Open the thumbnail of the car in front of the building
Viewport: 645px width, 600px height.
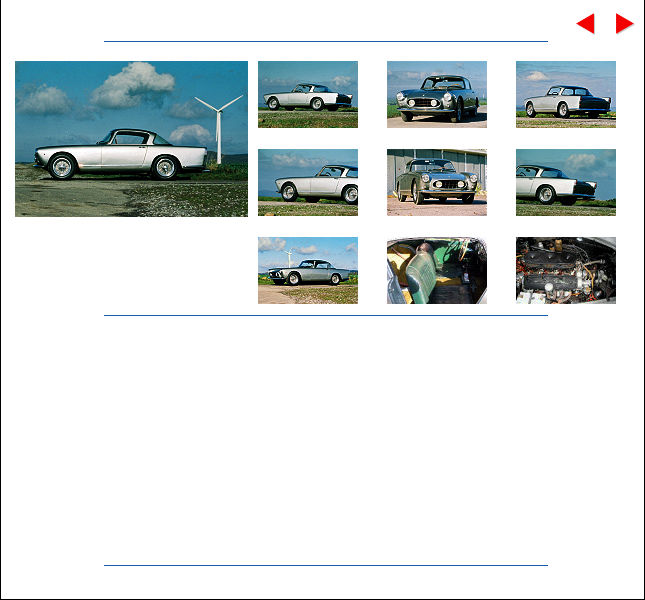tap(437, 183)
